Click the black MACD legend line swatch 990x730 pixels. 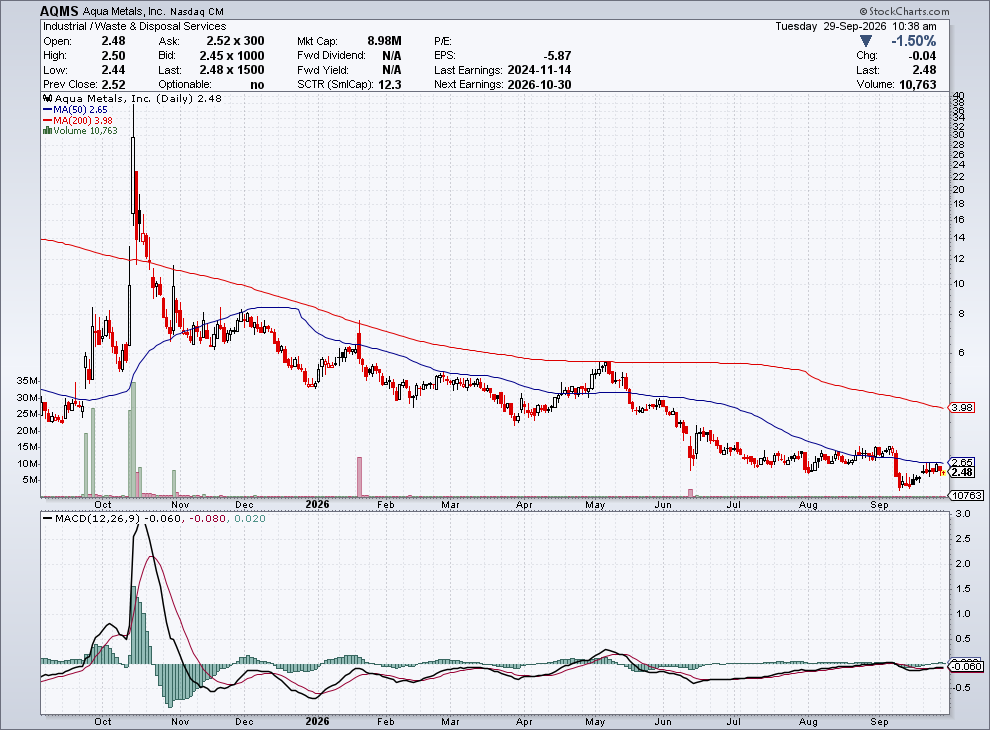click(x=47, y=518)
